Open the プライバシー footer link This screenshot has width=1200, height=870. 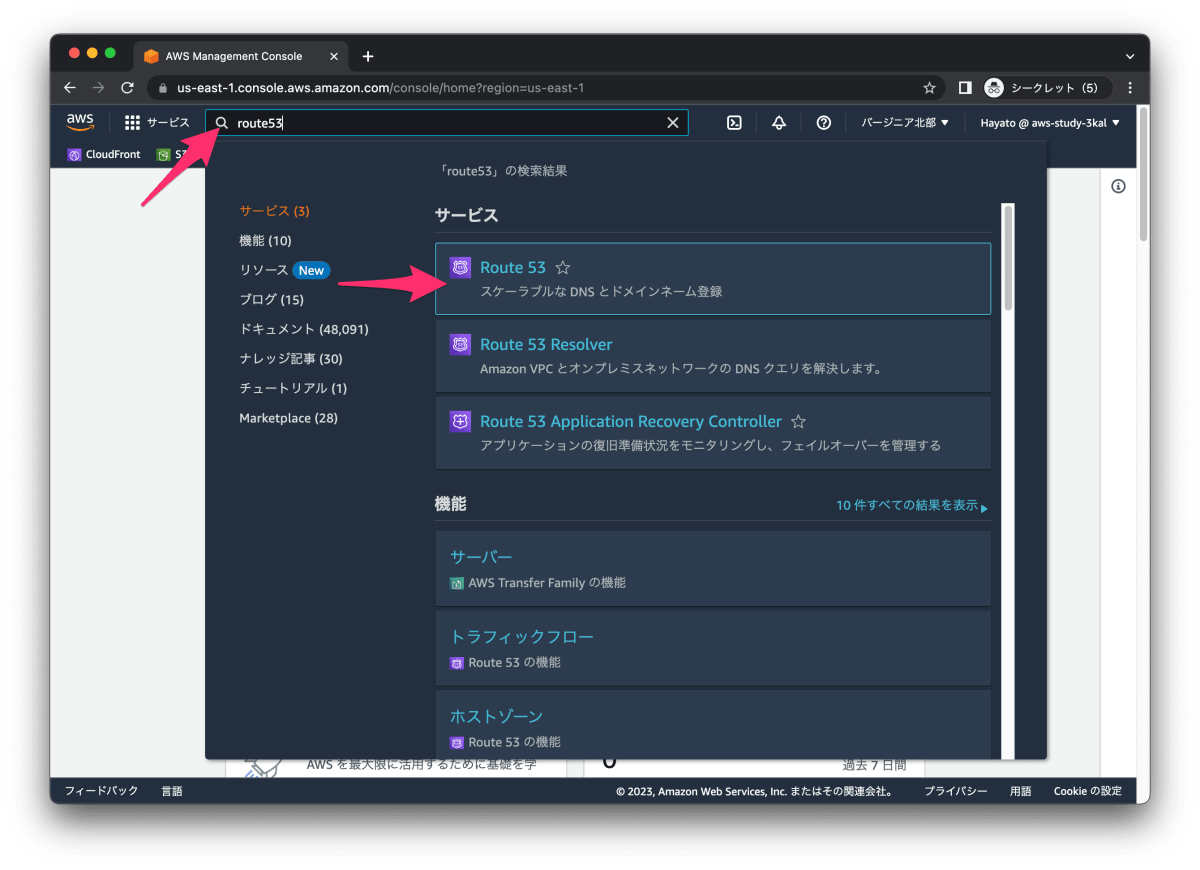pyautogui.click(x=956, y=791)
